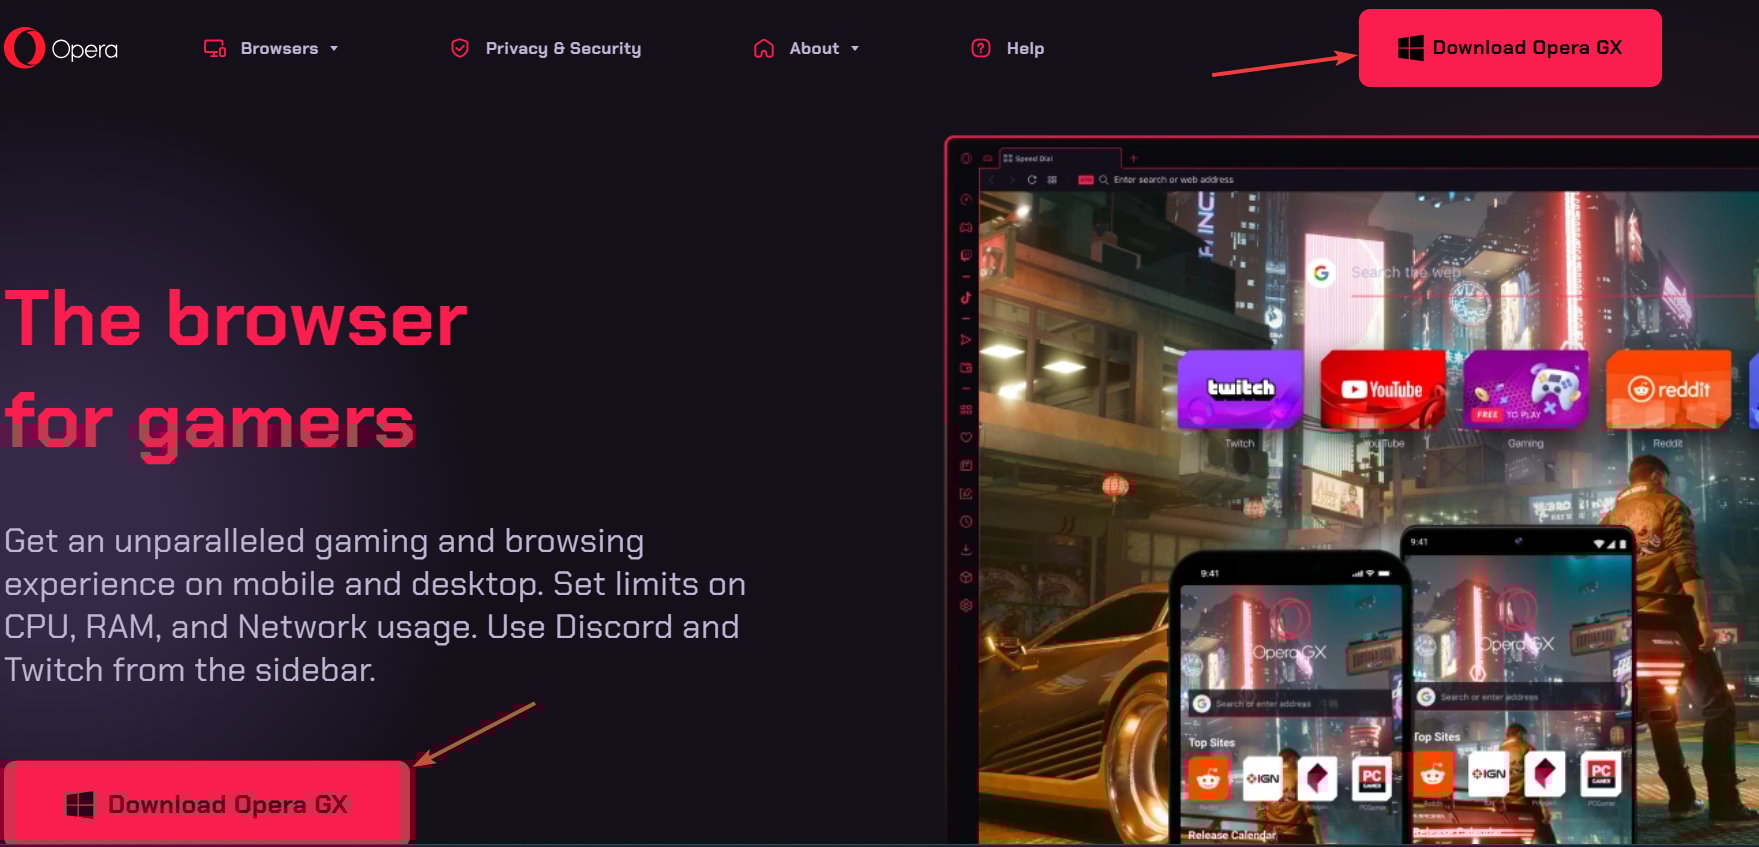
Task: Click the monitor icon beside Browsers
Action: (x=214, y=48)
